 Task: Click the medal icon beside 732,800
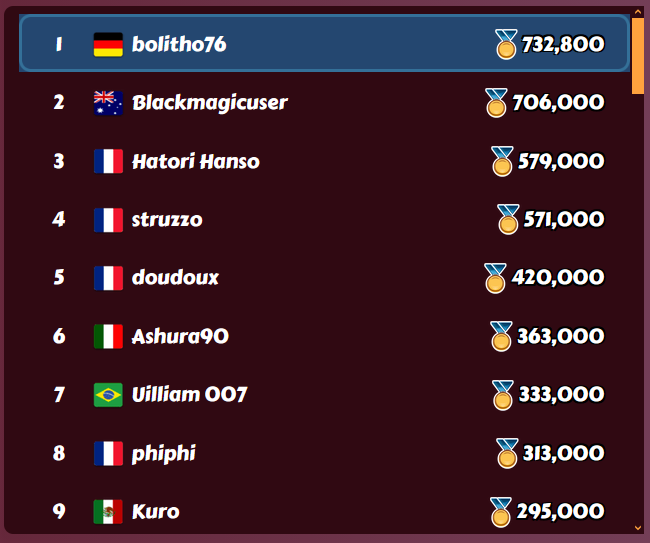506,44
